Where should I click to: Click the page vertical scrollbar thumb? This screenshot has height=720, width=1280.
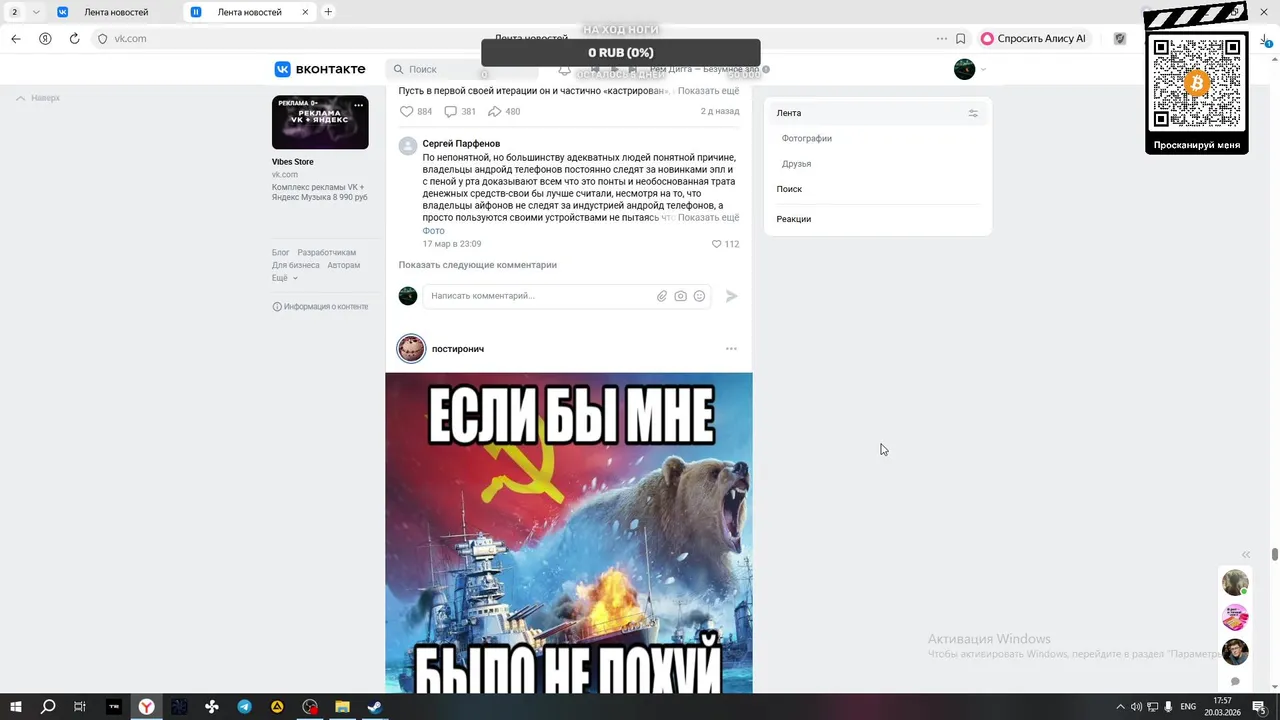click(x=1275, y=554)
